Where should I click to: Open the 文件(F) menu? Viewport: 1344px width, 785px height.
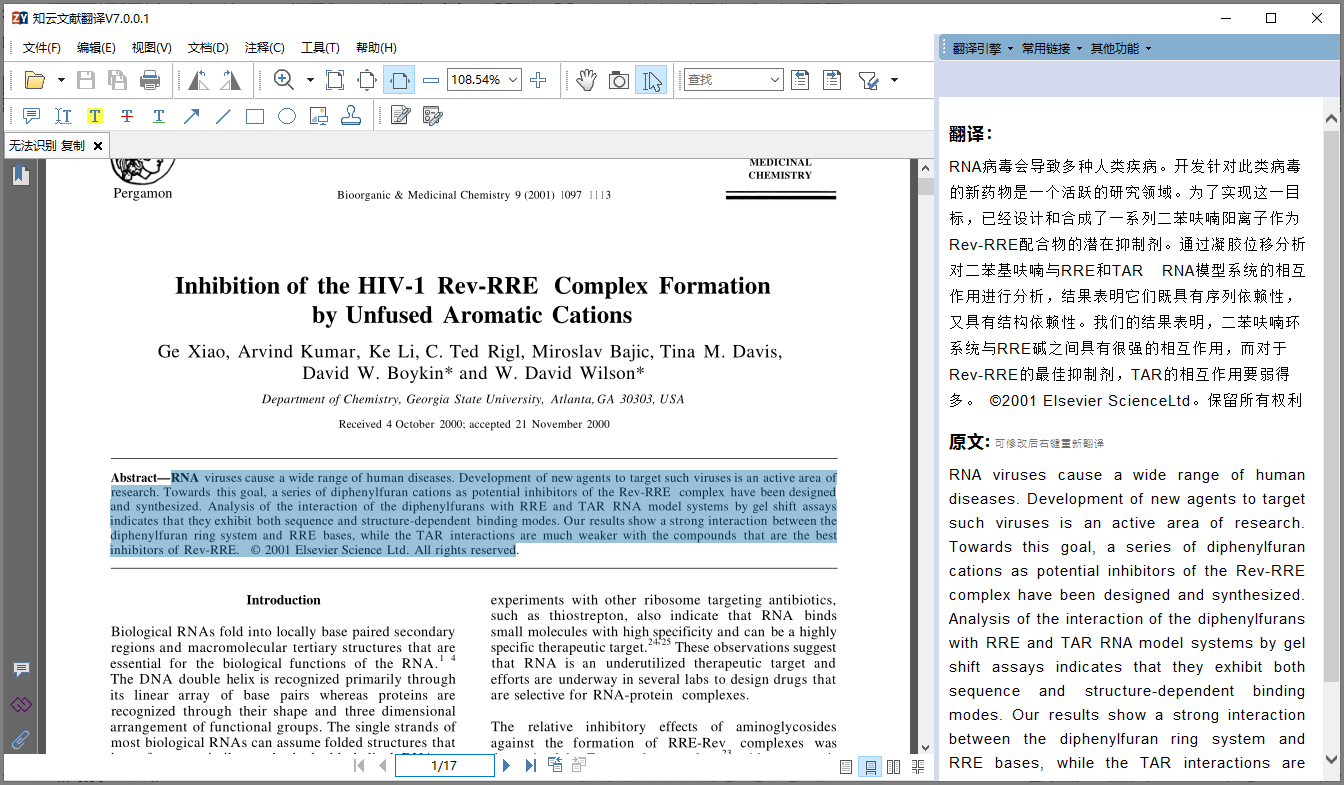coord(42,48)
